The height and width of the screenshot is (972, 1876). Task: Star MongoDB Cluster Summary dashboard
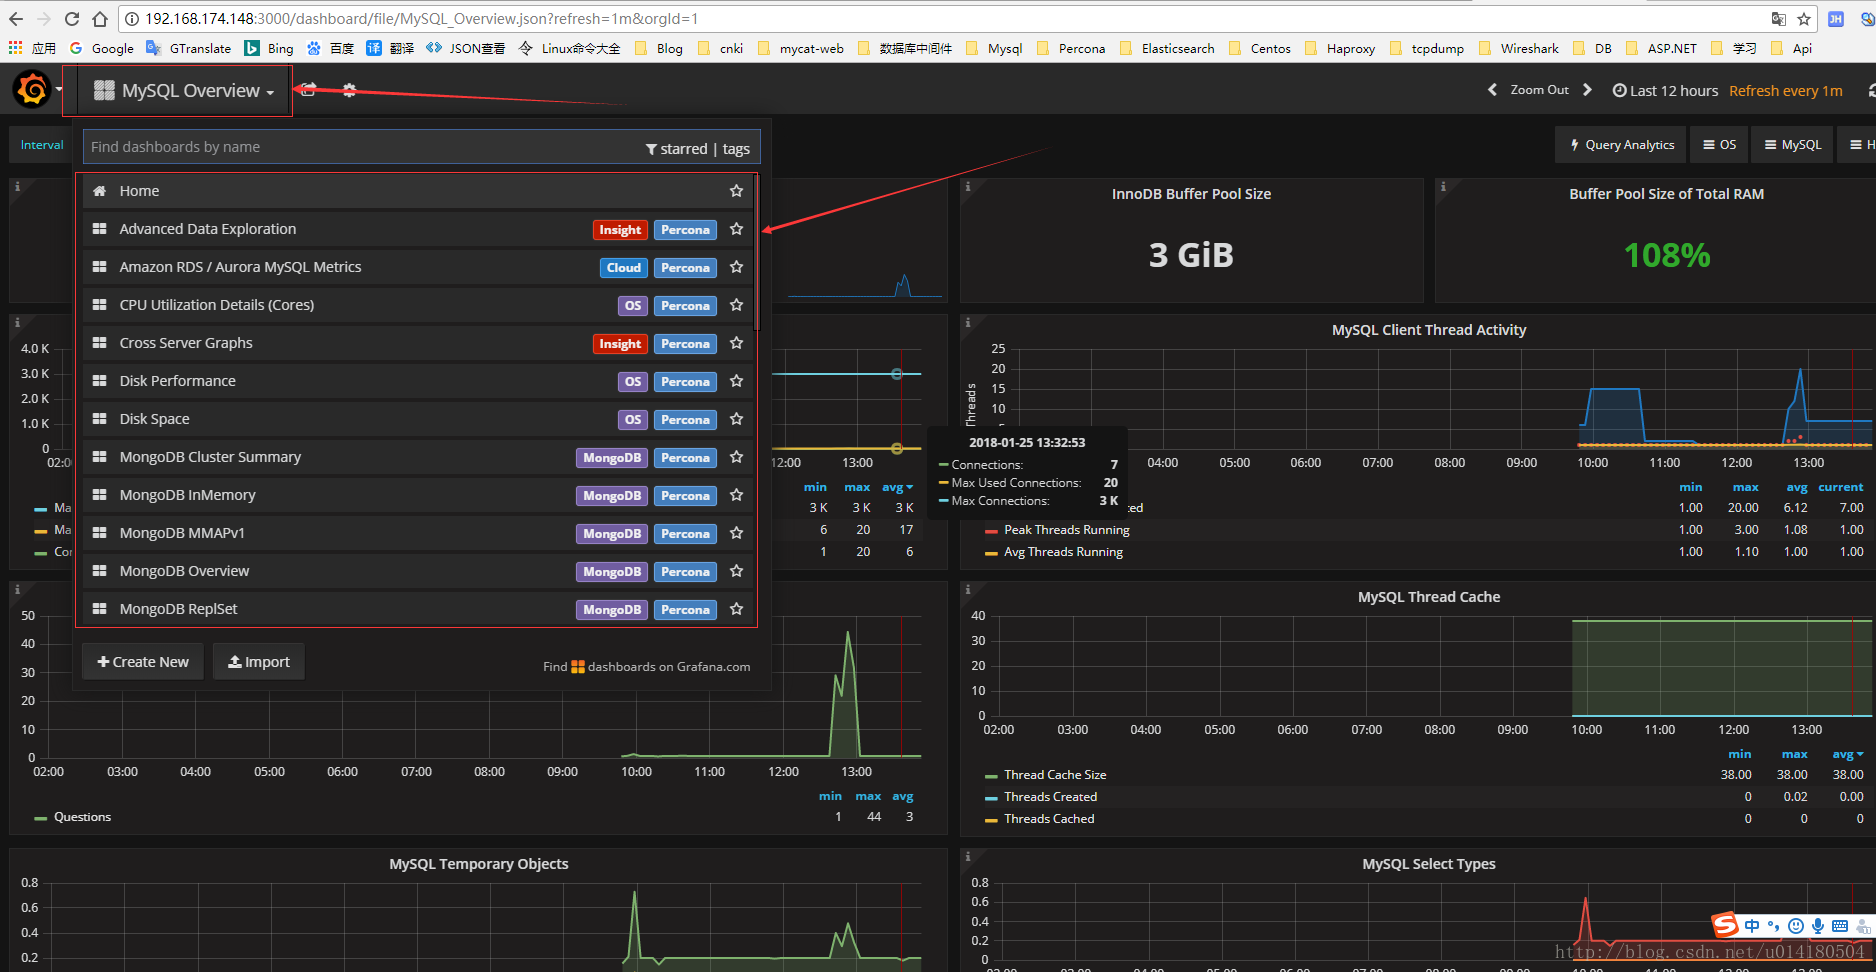click(x=736, y=457)
